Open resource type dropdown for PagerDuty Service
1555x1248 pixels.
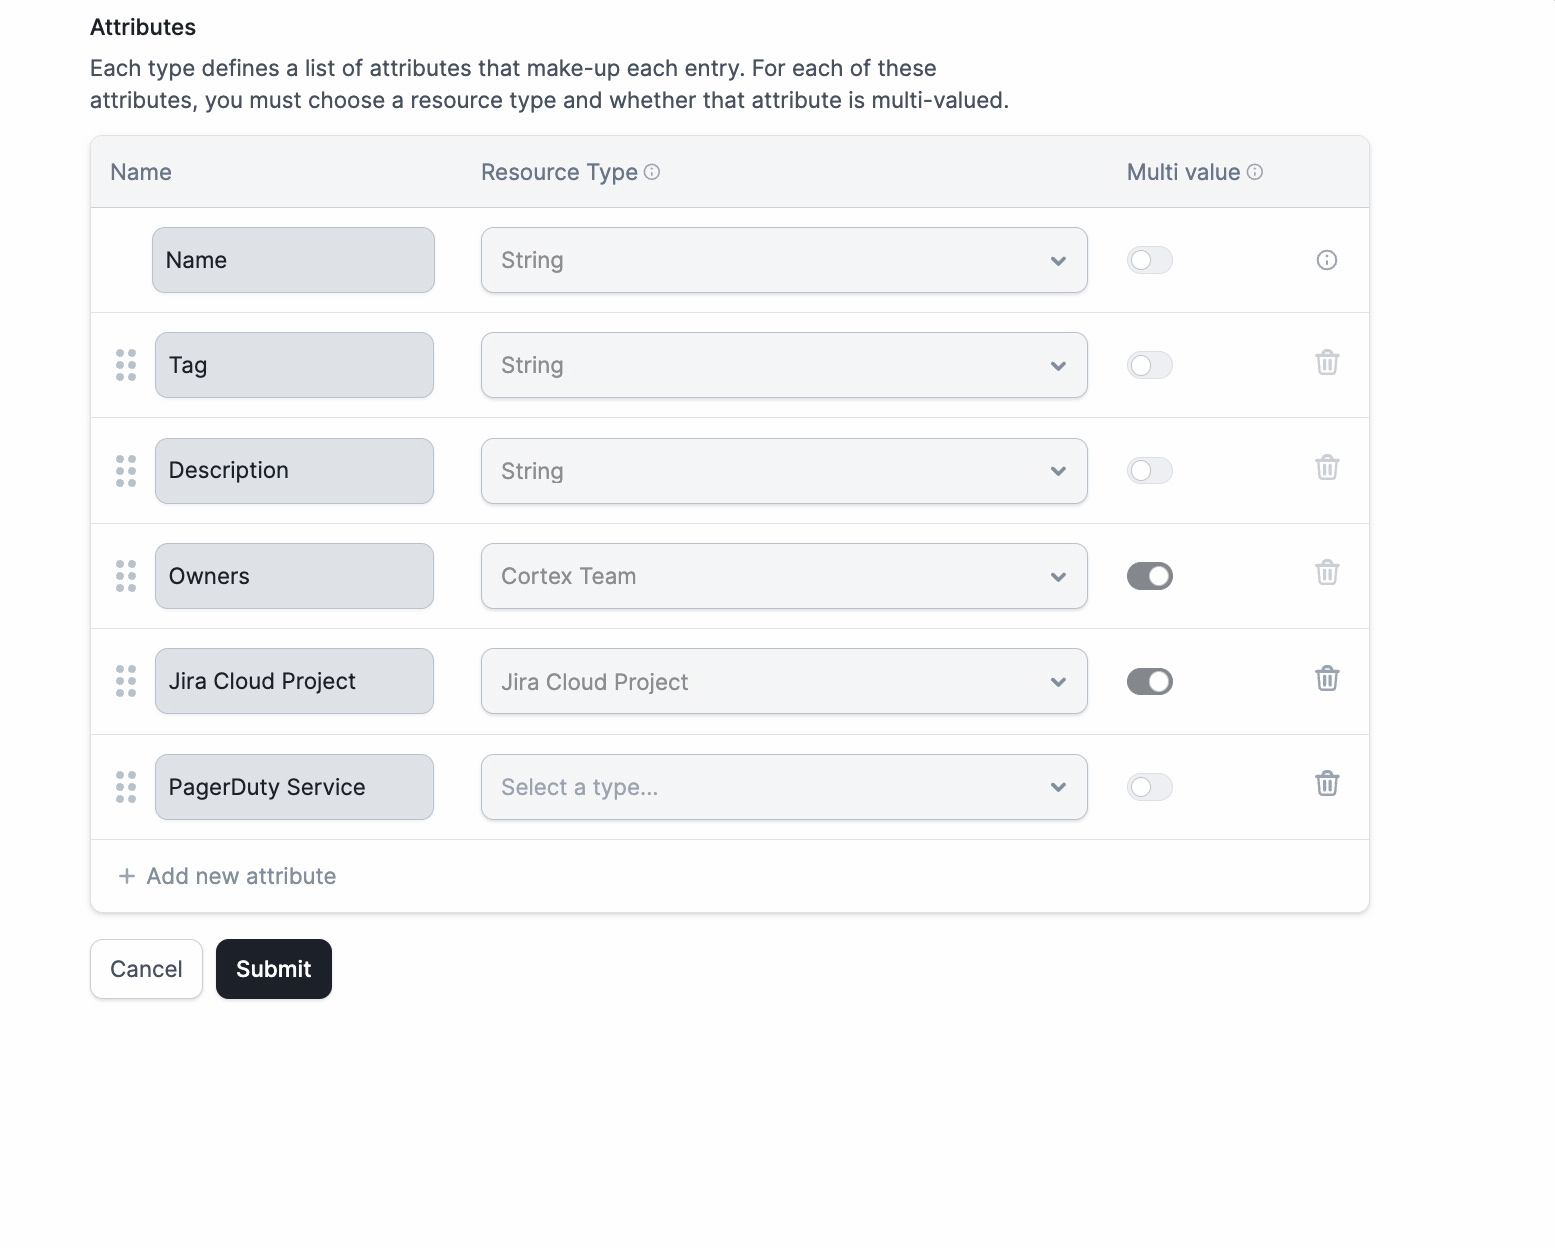coord(784,787)
